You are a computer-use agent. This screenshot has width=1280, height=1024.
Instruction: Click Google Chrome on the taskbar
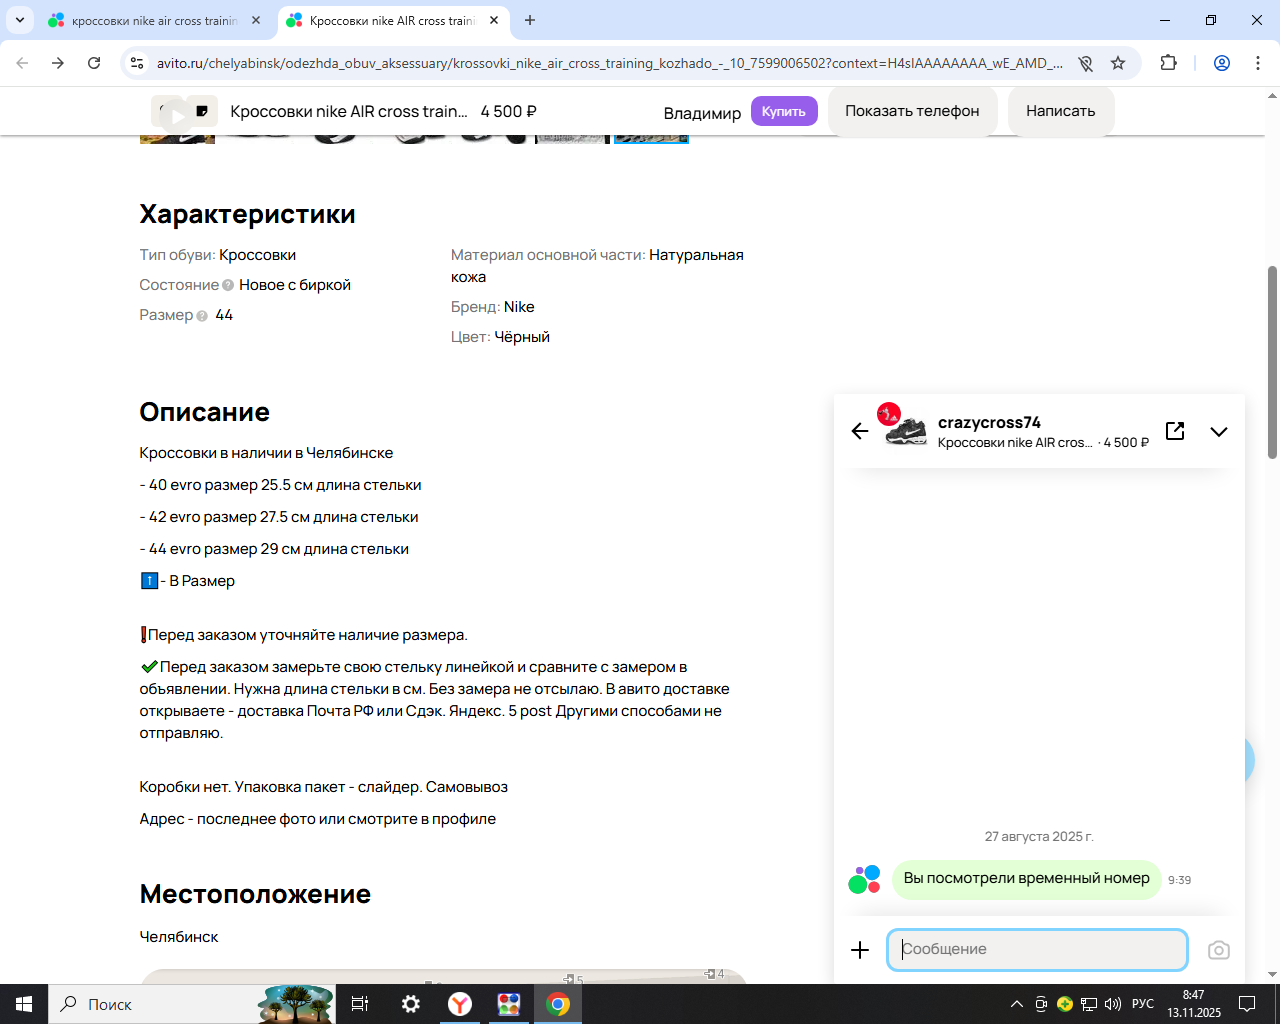tap(558, 1004)
